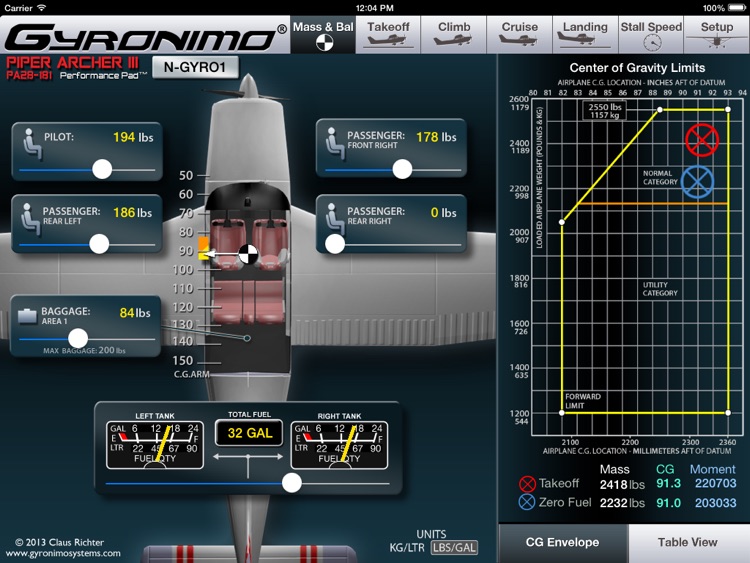Click the Zero Fuel legend icon
This screenshot has width=750, height=563.
coord(527,502)
